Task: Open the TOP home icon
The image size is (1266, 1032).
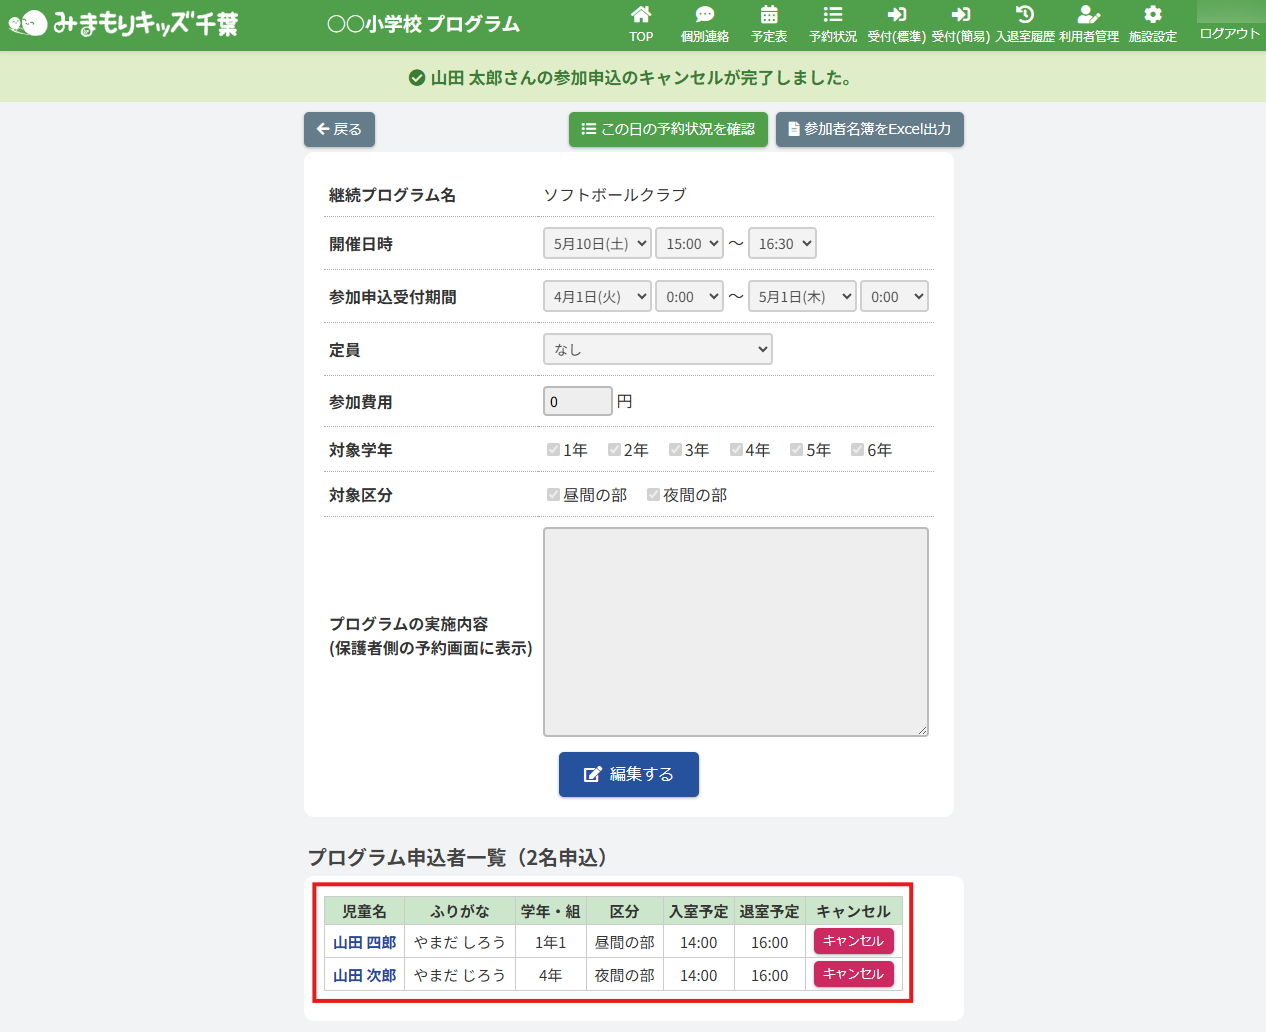Action: click(x=641, y=15)
